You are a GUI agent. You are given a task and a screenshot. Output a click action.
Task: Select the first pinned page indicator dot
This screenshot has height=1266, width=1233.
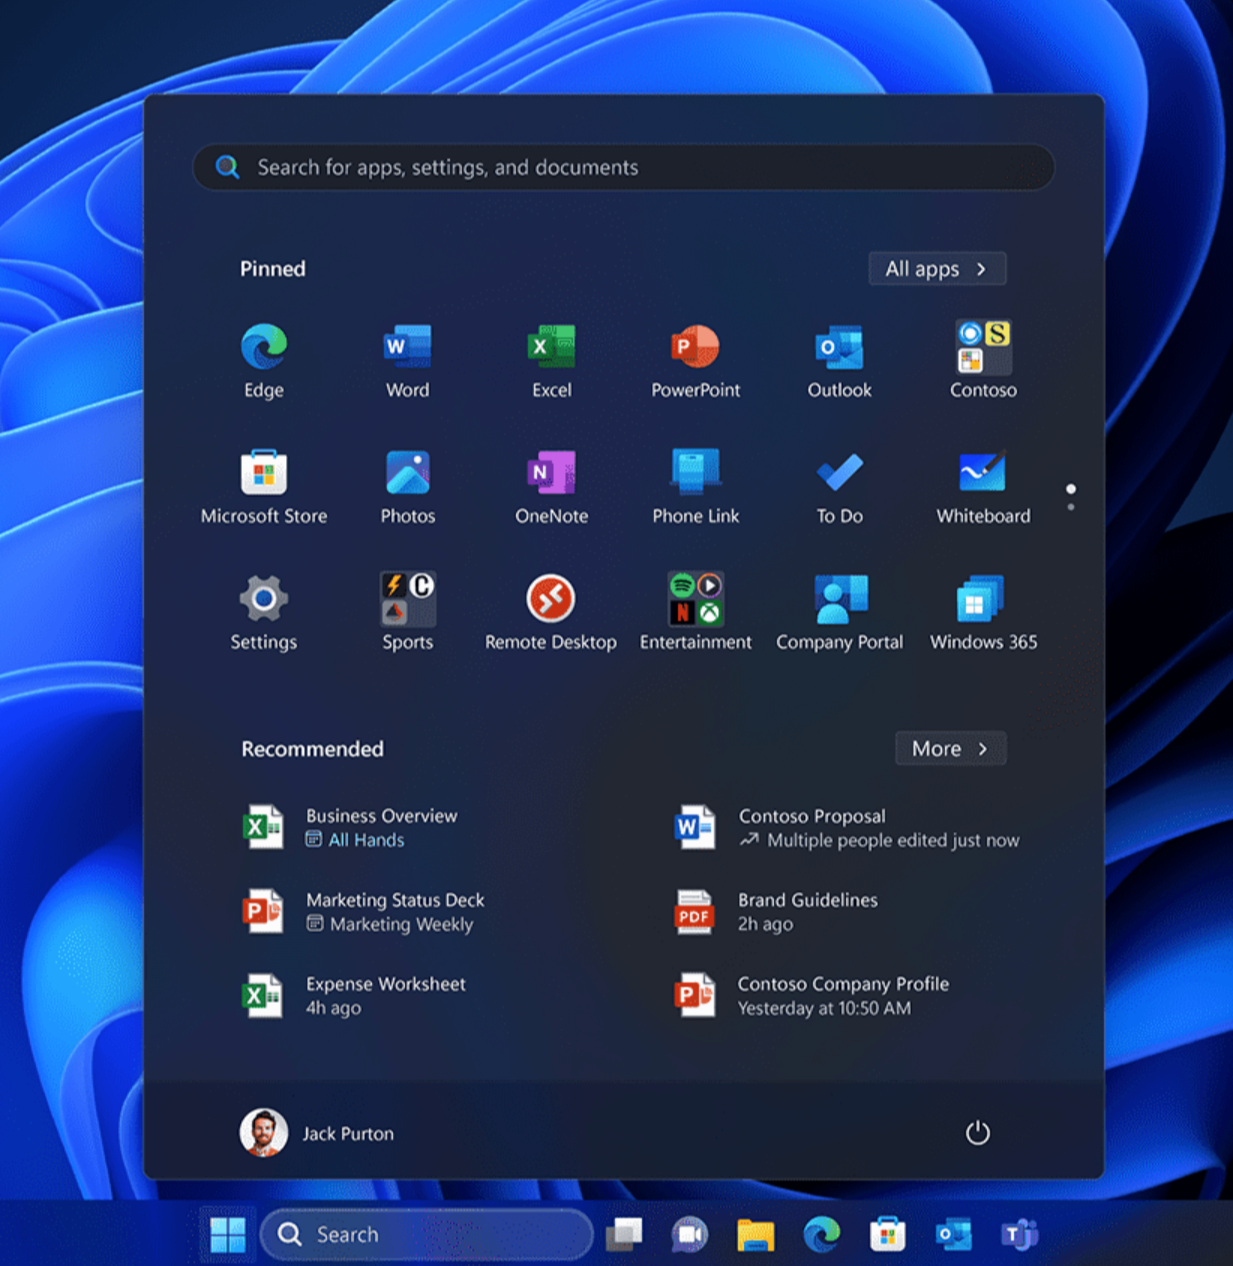(1071, 489)
